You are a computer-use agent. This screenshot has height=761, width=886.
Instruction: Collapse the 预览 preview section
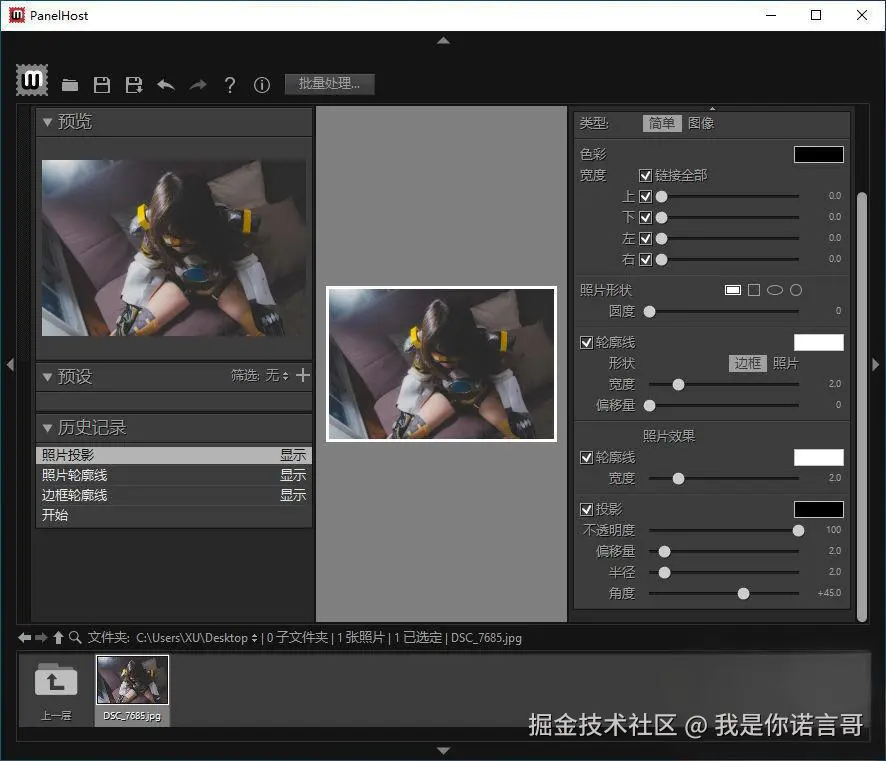(47, 121)
